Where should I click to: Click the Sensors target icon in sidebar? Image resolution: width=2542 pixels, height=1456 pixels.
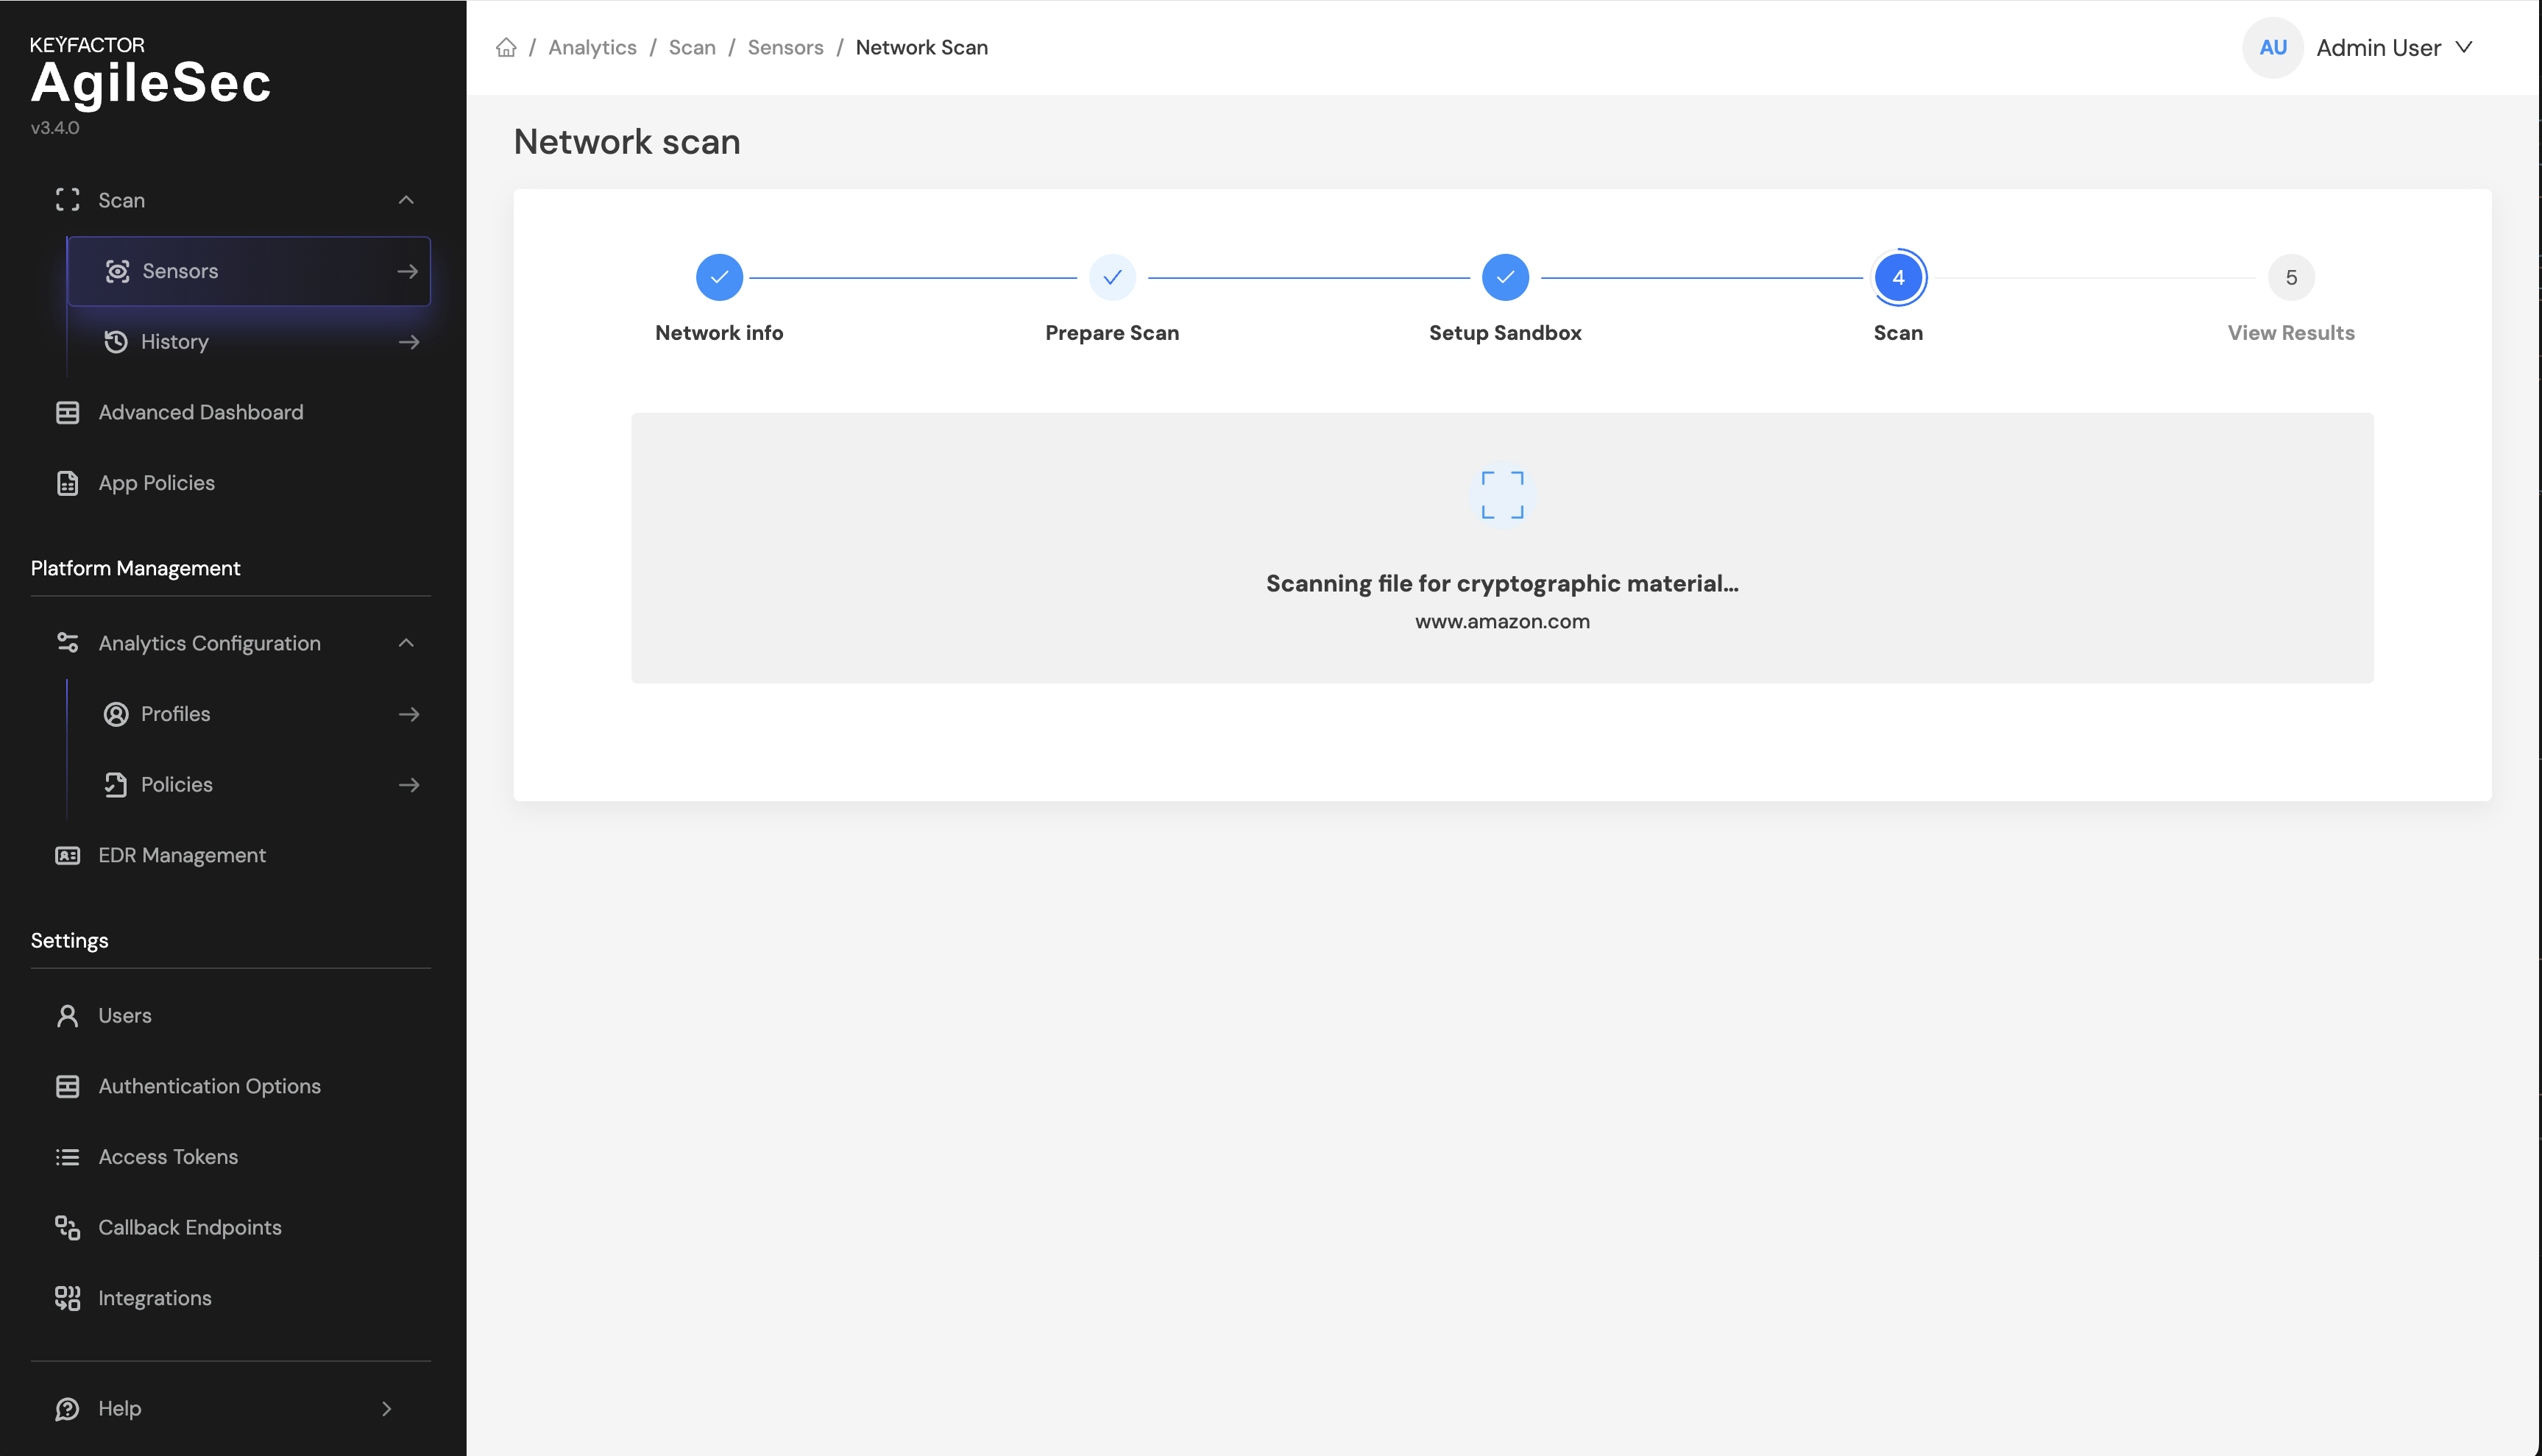pyautogui.click(x=117, y=271)
